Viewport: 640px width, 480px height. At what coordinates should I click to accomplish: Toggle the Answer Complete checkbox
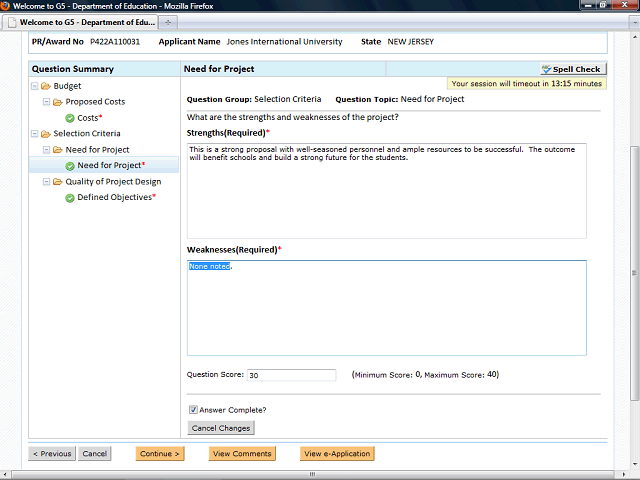point(193,409)
